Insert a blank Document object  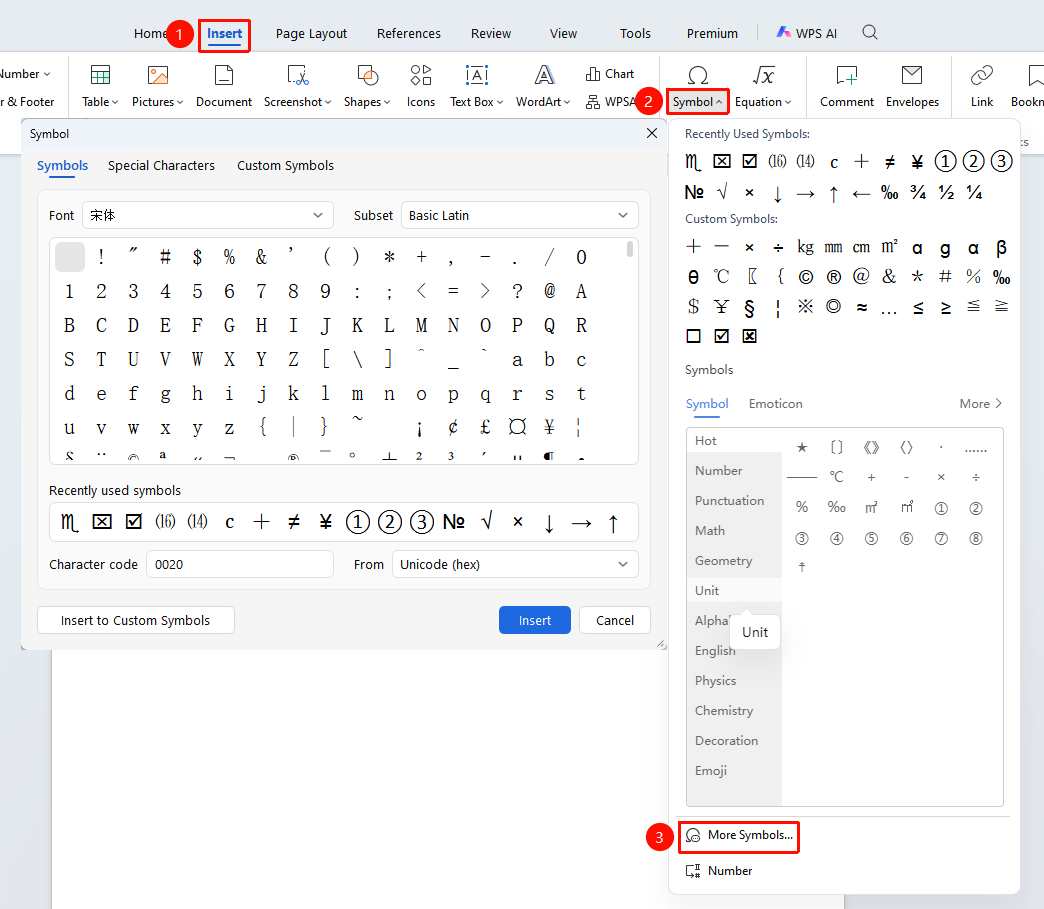pyautogui.click(x=224, y=86)
